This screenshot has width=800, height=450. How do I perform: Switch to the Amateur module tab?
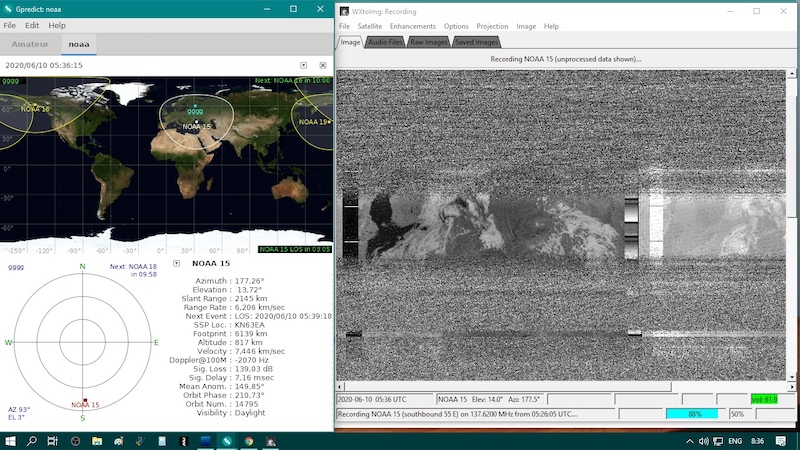(x=29, y=45)
